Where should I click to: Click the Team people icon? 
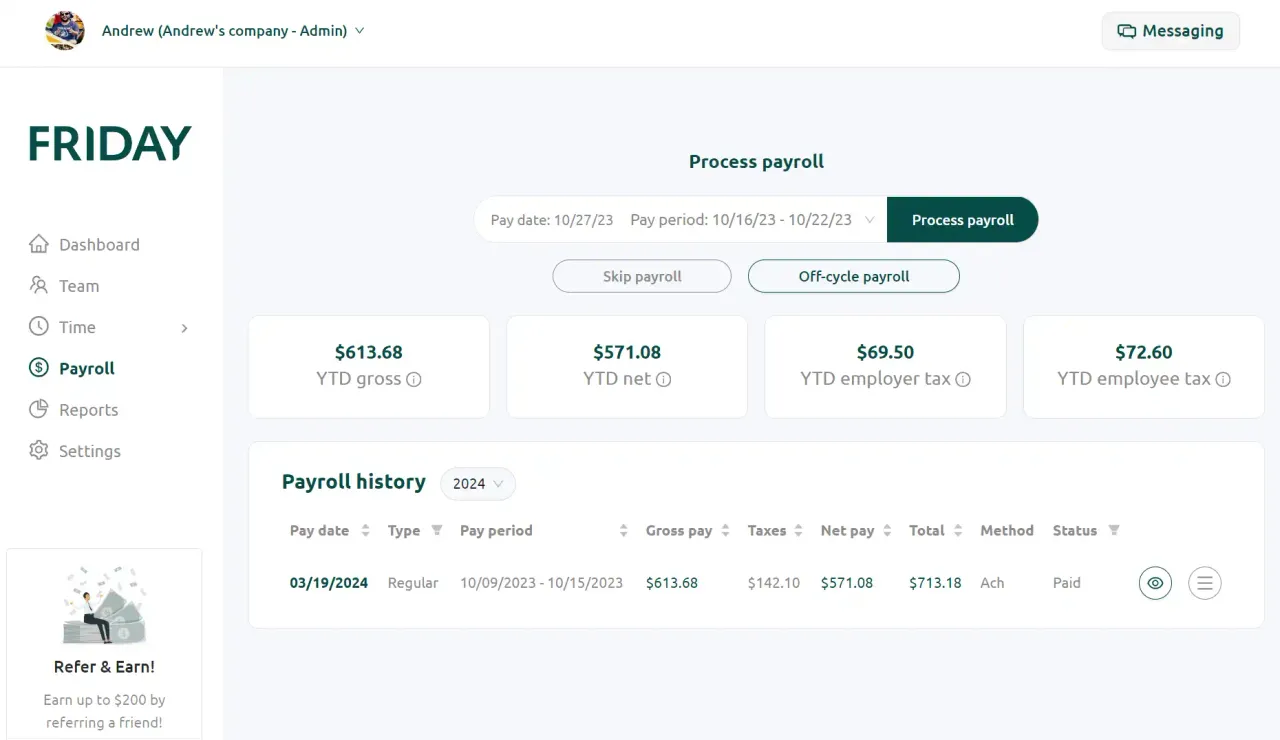click(39, 285)
